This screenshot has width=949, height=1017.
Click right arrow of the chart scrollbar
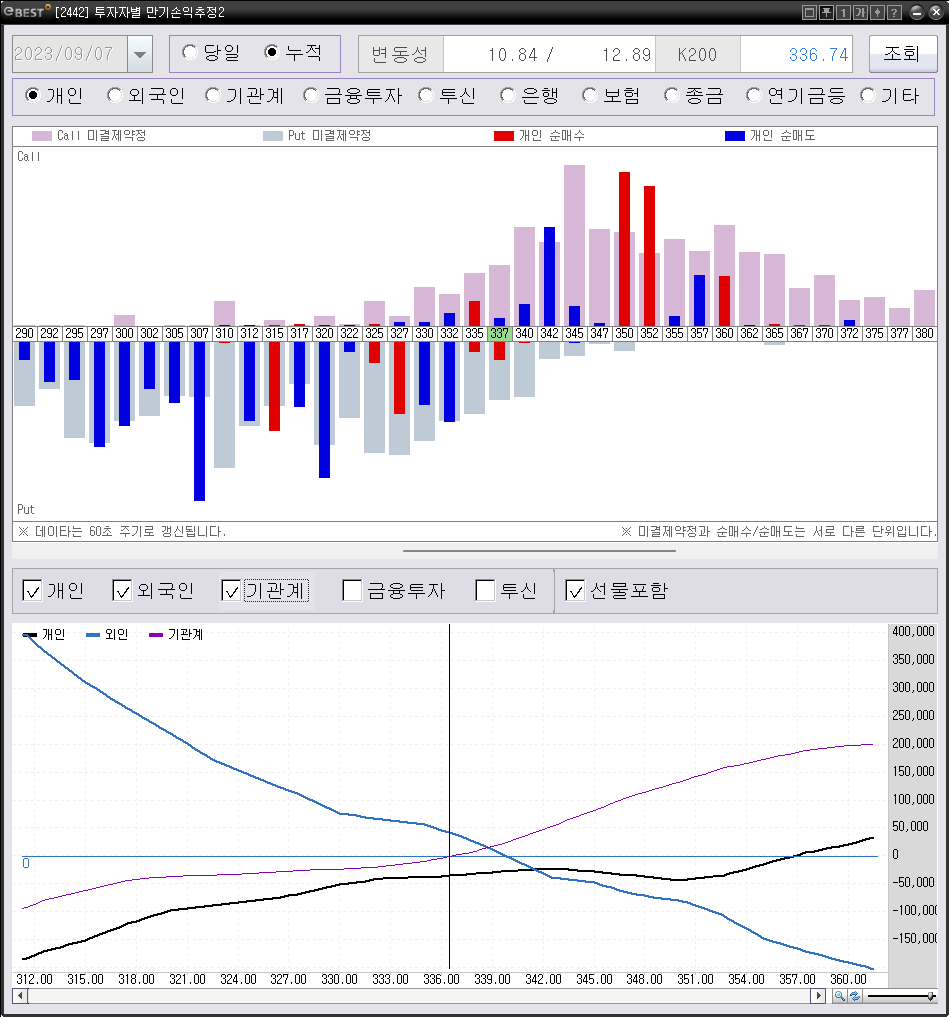tap(818, 996)
